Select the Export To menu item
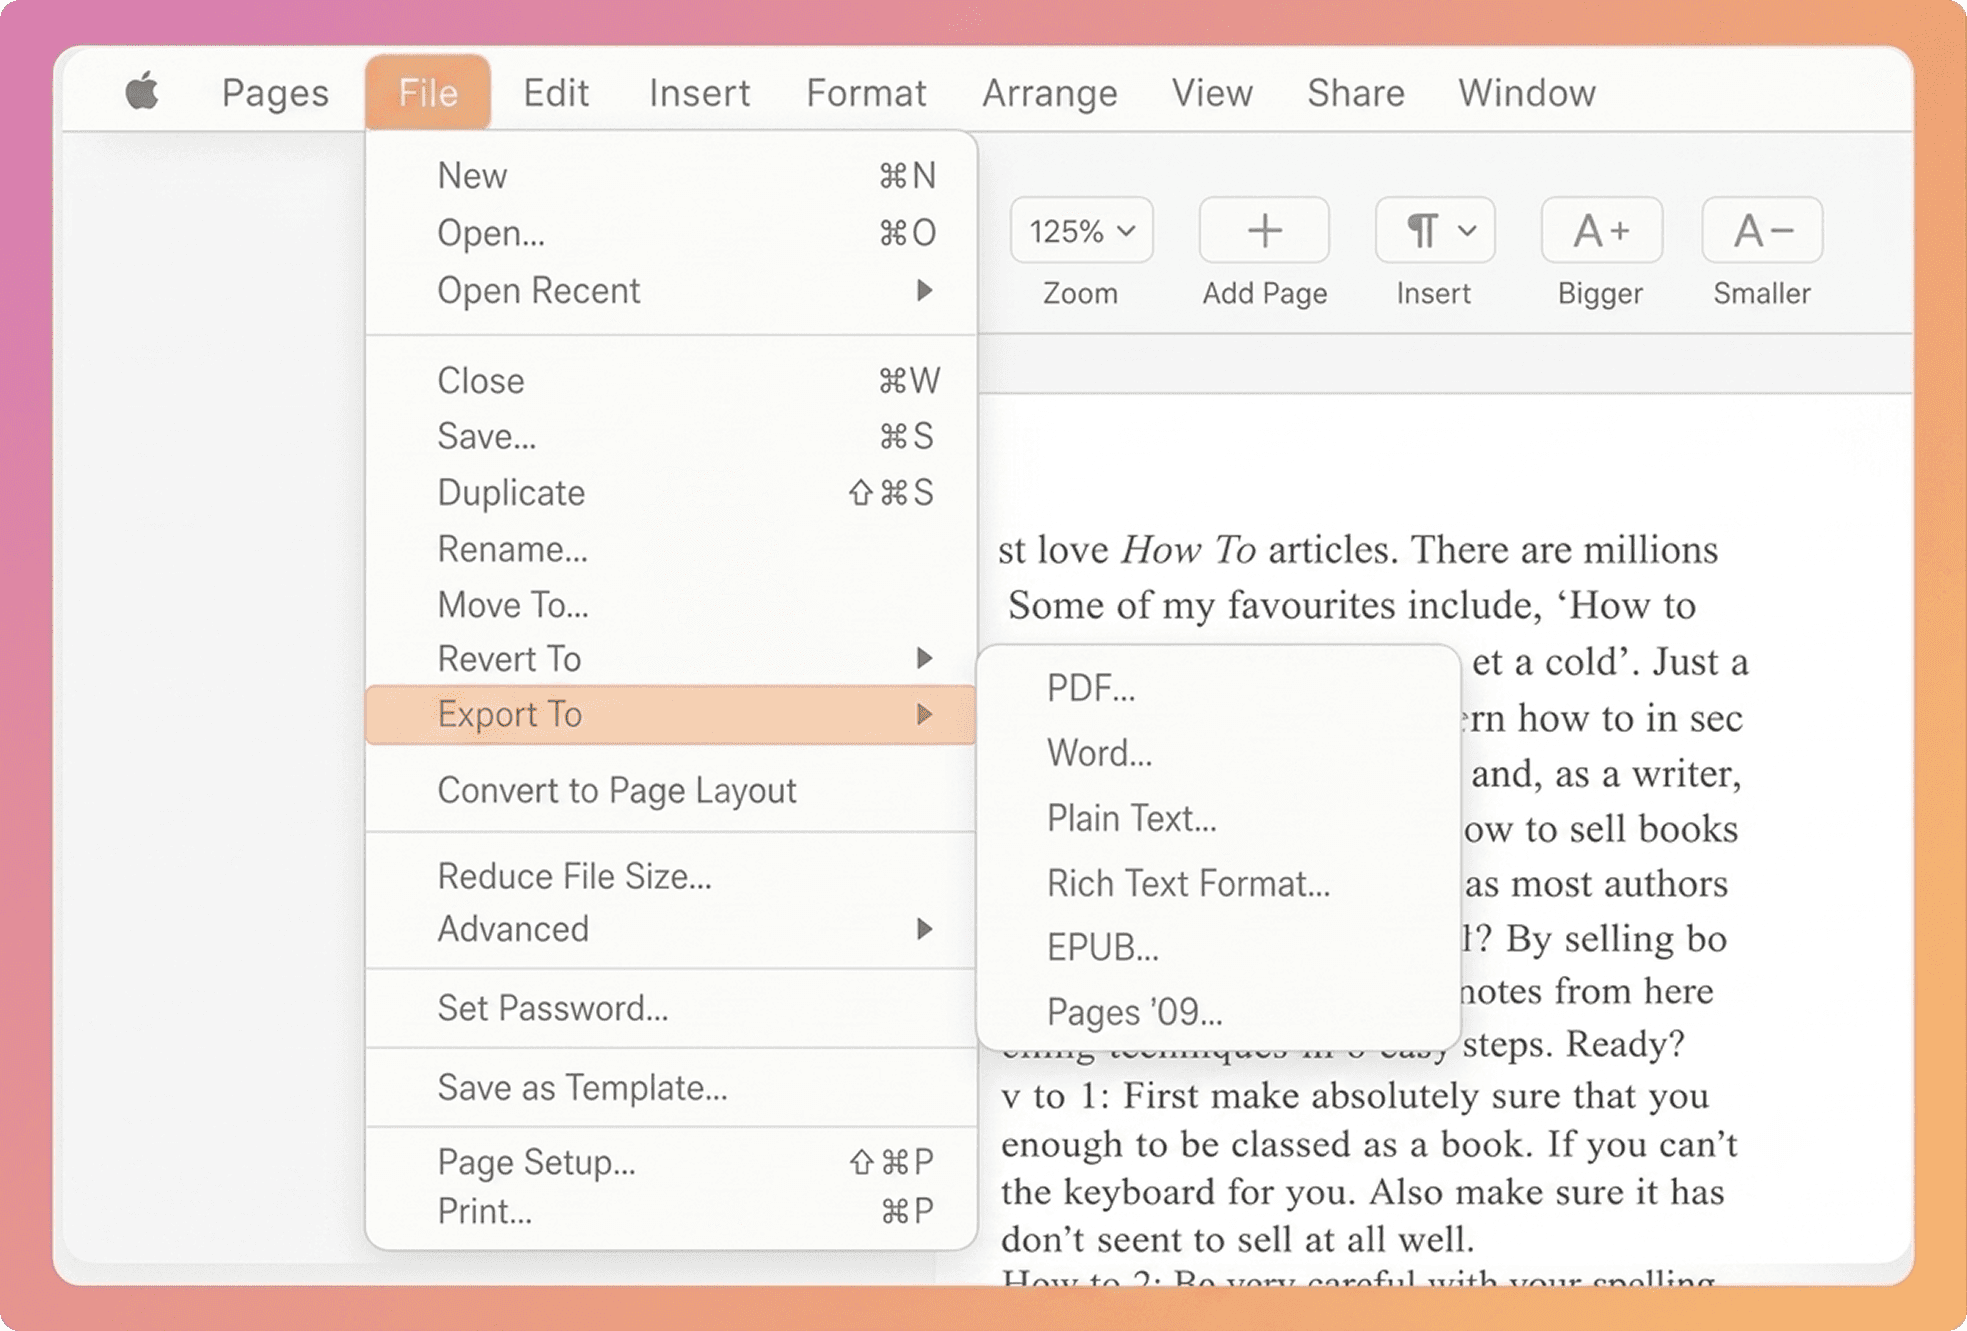Viewport: 1967px width, 1331px height. coord(671,714)
